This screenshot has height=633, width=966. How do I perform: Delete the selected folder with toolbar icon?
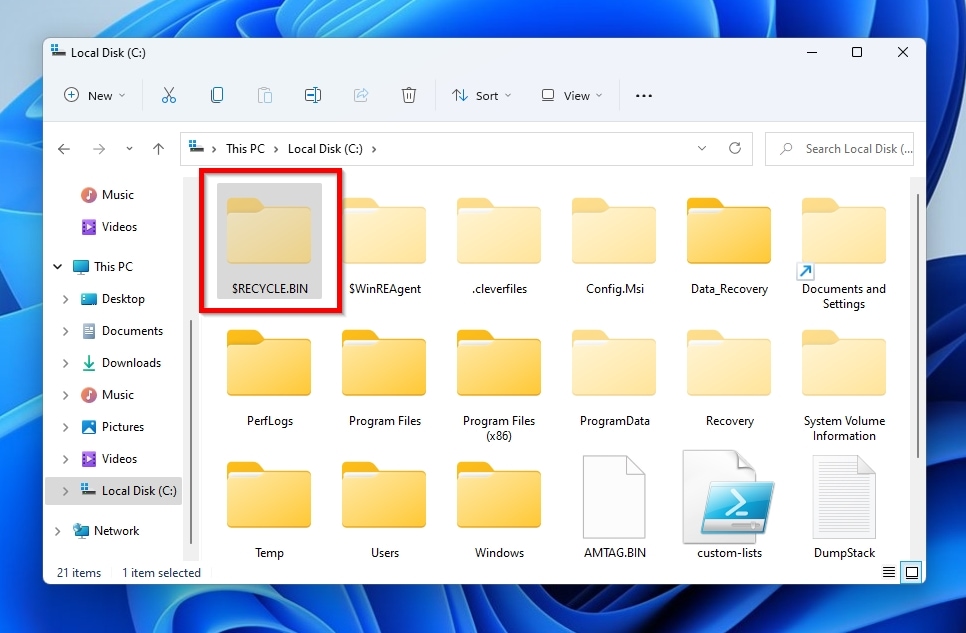coord(408,95)
